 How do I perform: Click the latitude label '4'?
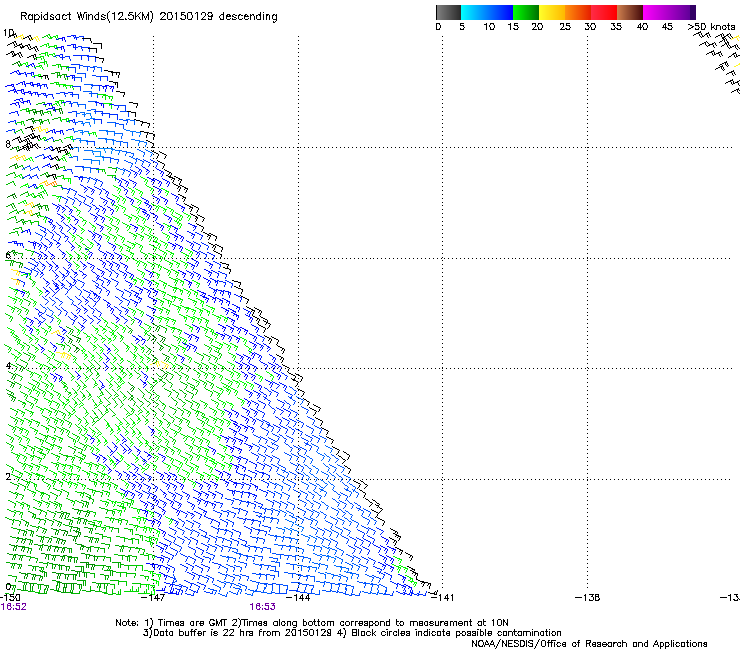coord(8,366)
